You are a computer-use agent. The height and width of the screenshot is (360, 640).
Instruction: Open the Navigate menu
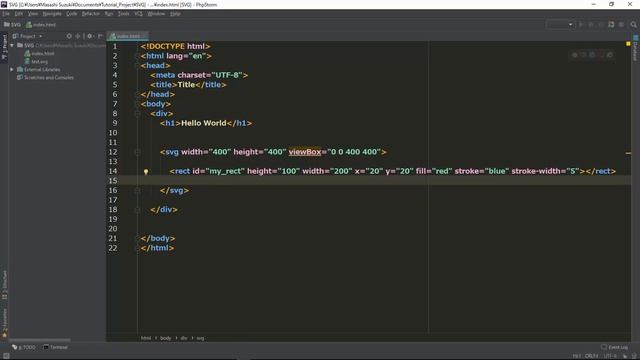(x=52, y=13)
